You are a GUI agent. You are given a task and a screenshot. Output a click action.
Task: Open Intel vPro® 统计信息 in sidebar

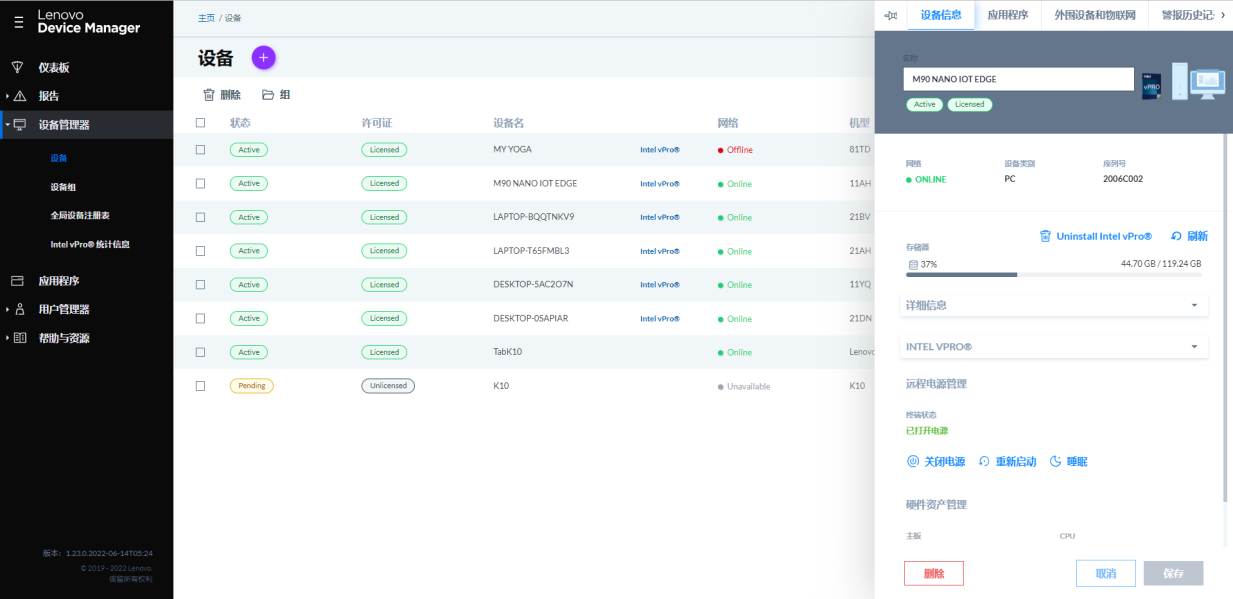(x=90, y=244)
